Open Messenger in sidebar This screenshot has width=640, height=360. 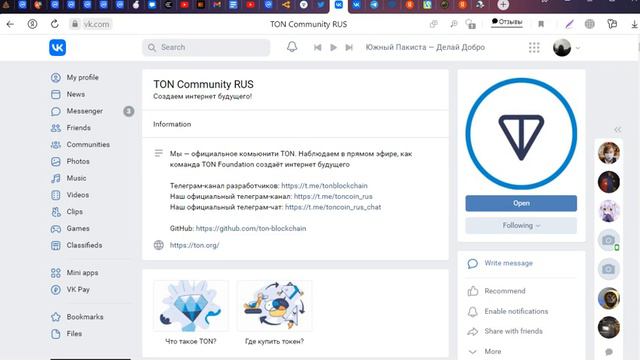(x=84, y=111)
